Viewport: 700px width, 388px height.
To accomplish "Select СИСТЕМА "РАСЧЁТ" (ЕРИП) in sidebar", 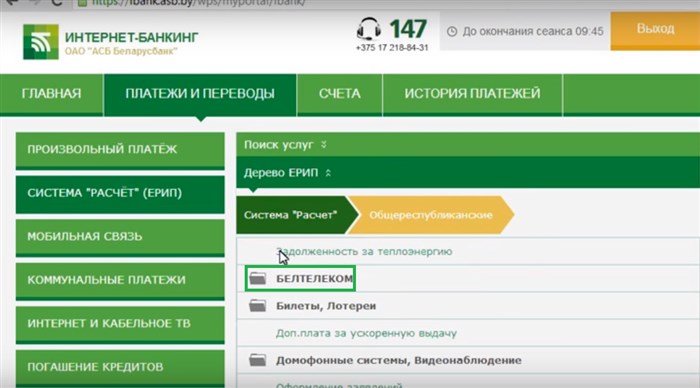I will point(120,194).
